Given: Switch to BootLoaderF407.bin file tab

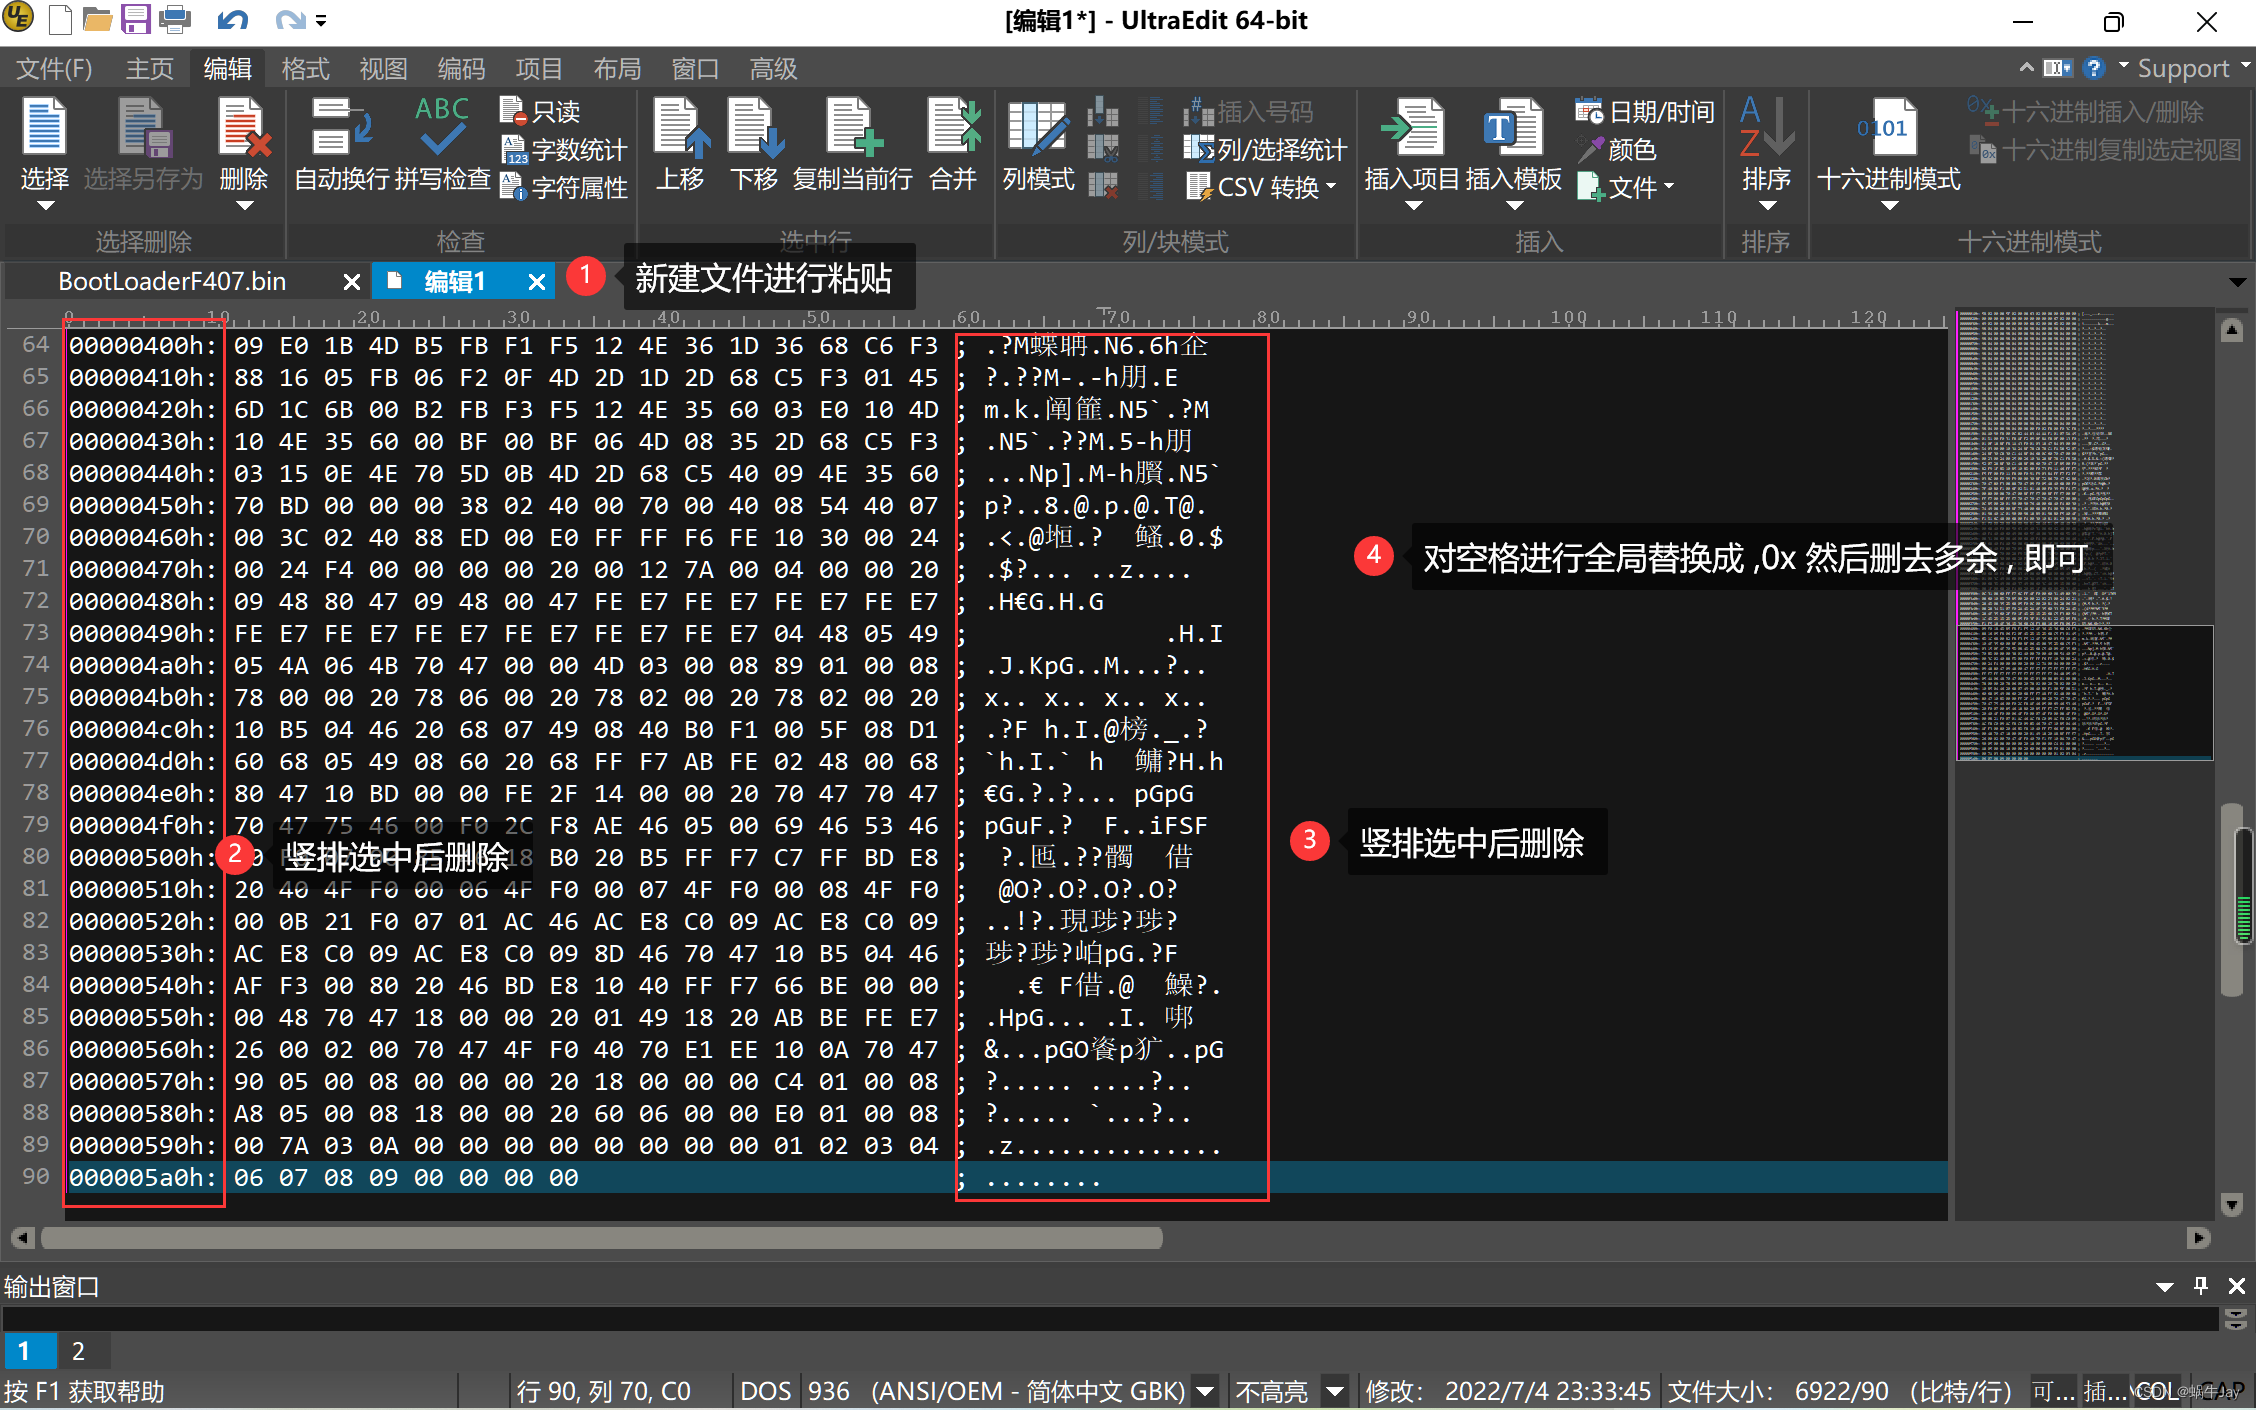Looking at the screenshot, I should pyautogui.click(x=172, y=282).
